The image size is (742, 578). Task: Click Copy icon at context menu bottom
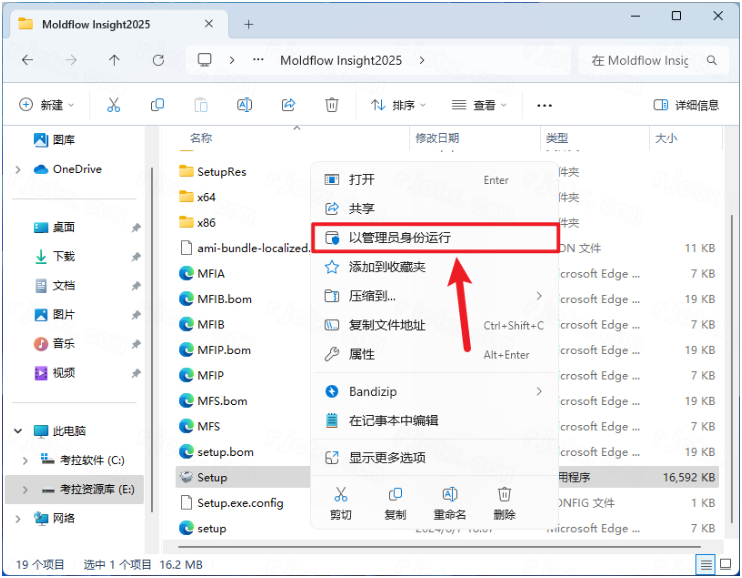coord(395,502)
